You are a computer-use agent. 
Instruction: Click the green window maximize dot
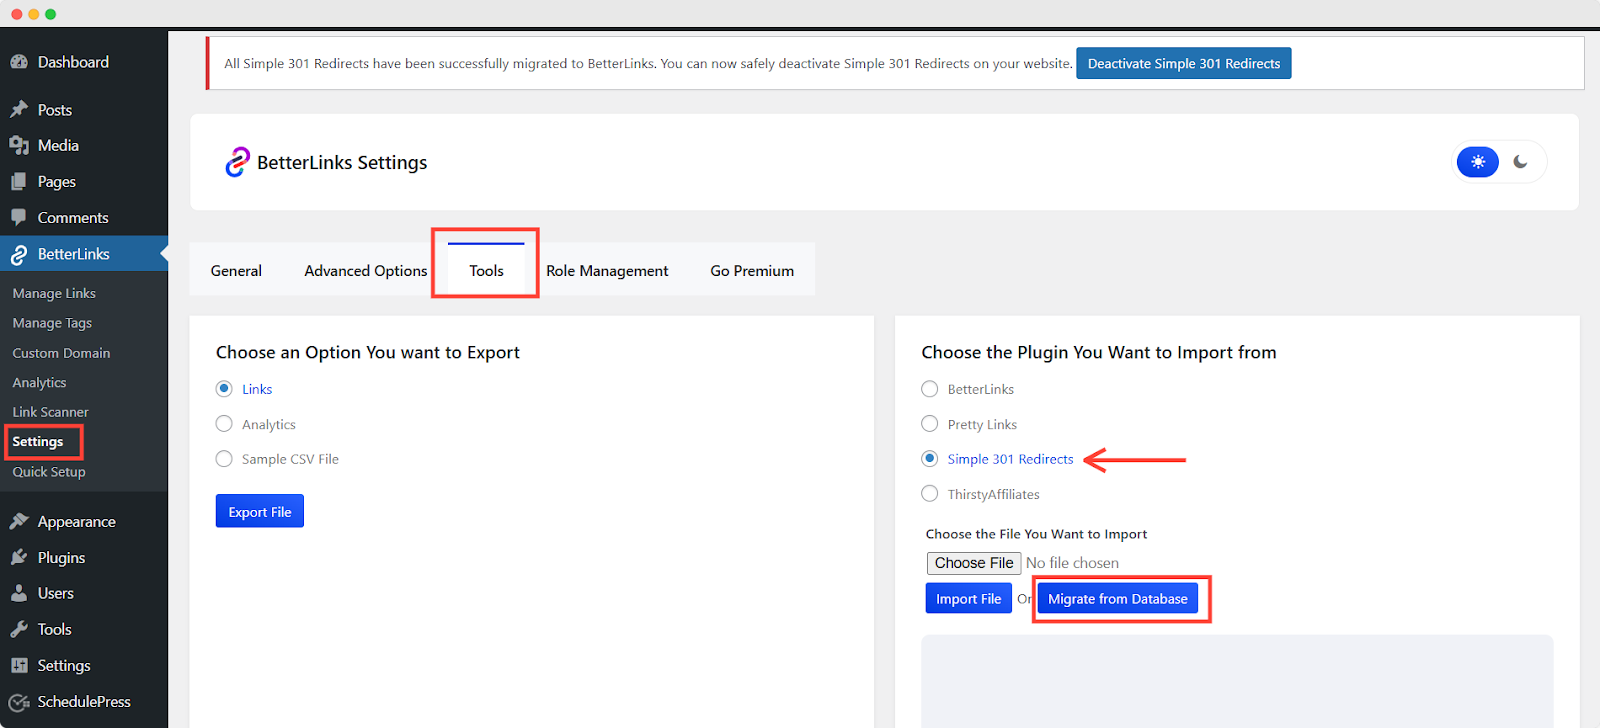point(51,14)
